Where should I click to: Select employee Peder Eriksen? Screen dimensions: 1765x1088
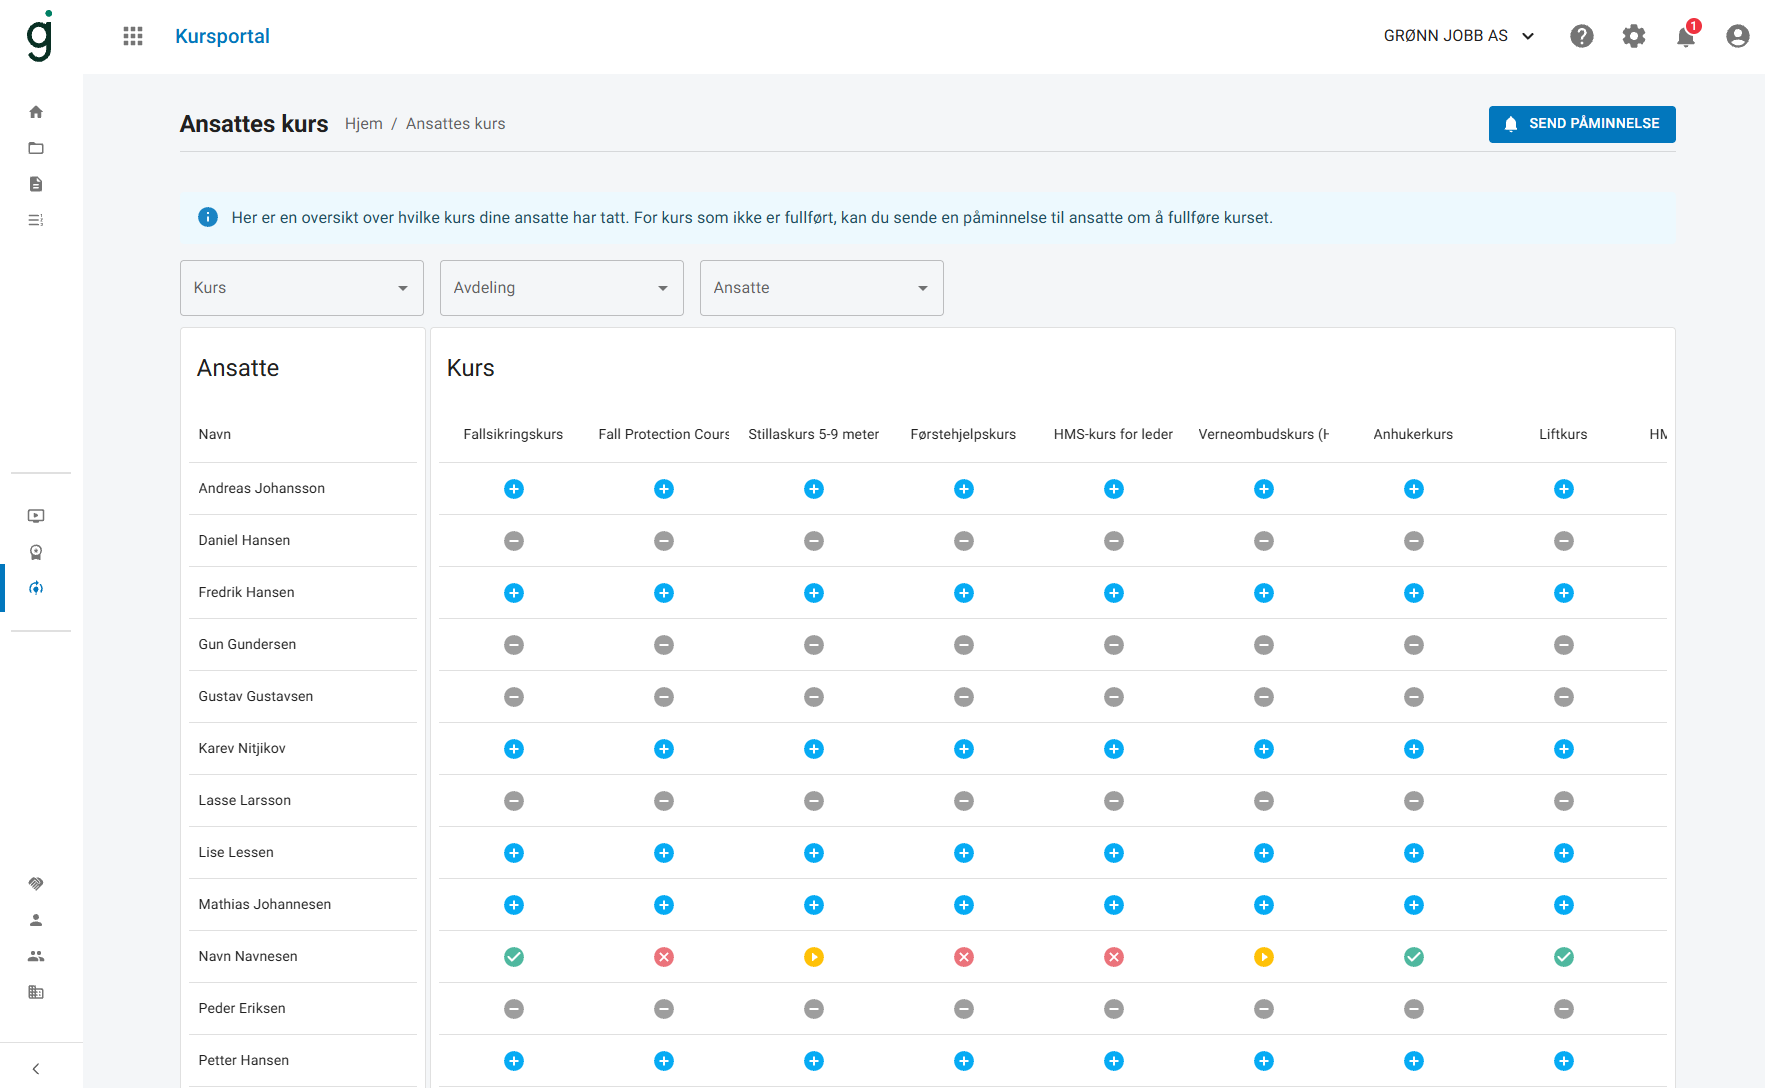242,1008
